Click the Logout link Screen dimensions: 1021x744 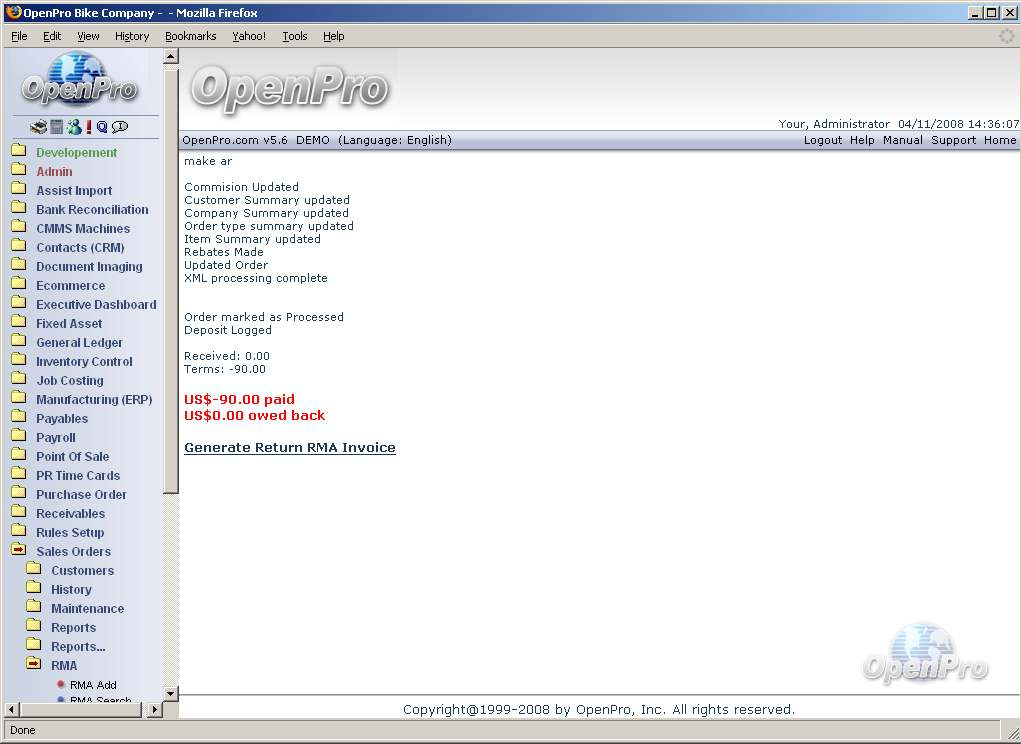click(x=823, y=140)
